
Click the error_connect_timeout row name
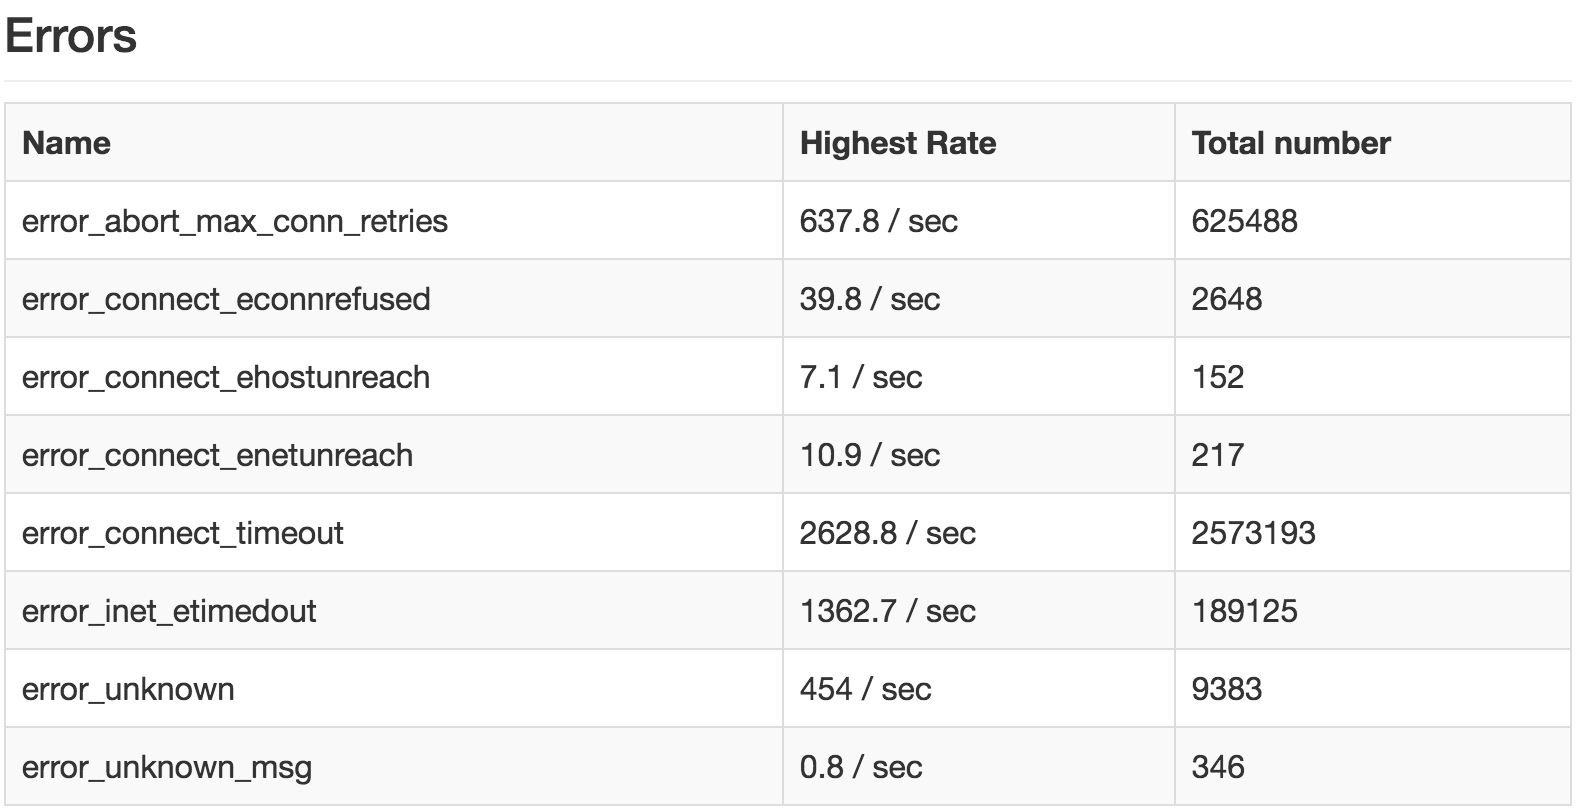(x=183, y=533)
